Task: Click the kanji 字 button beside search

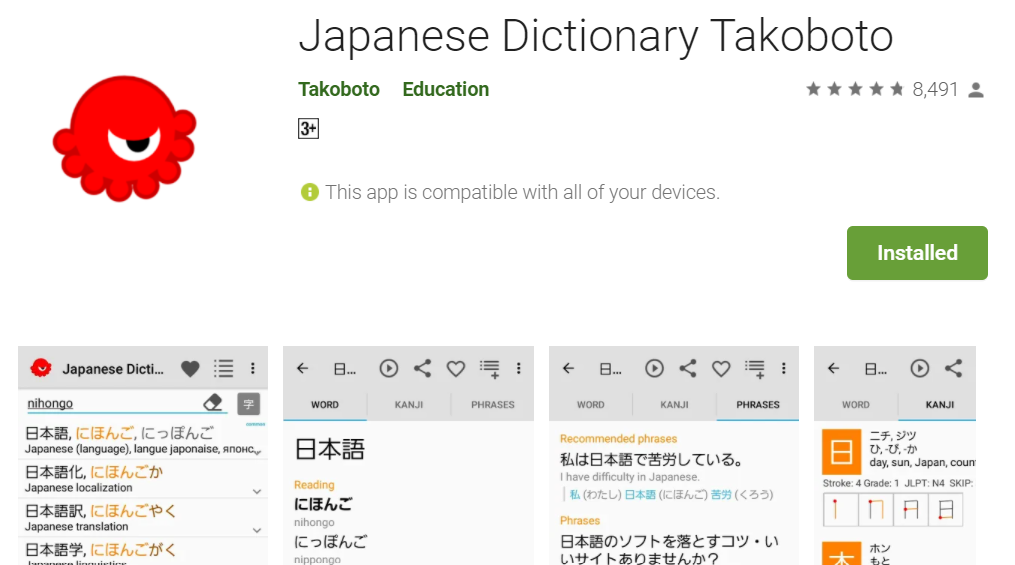Action: click(x=249, y=404)
